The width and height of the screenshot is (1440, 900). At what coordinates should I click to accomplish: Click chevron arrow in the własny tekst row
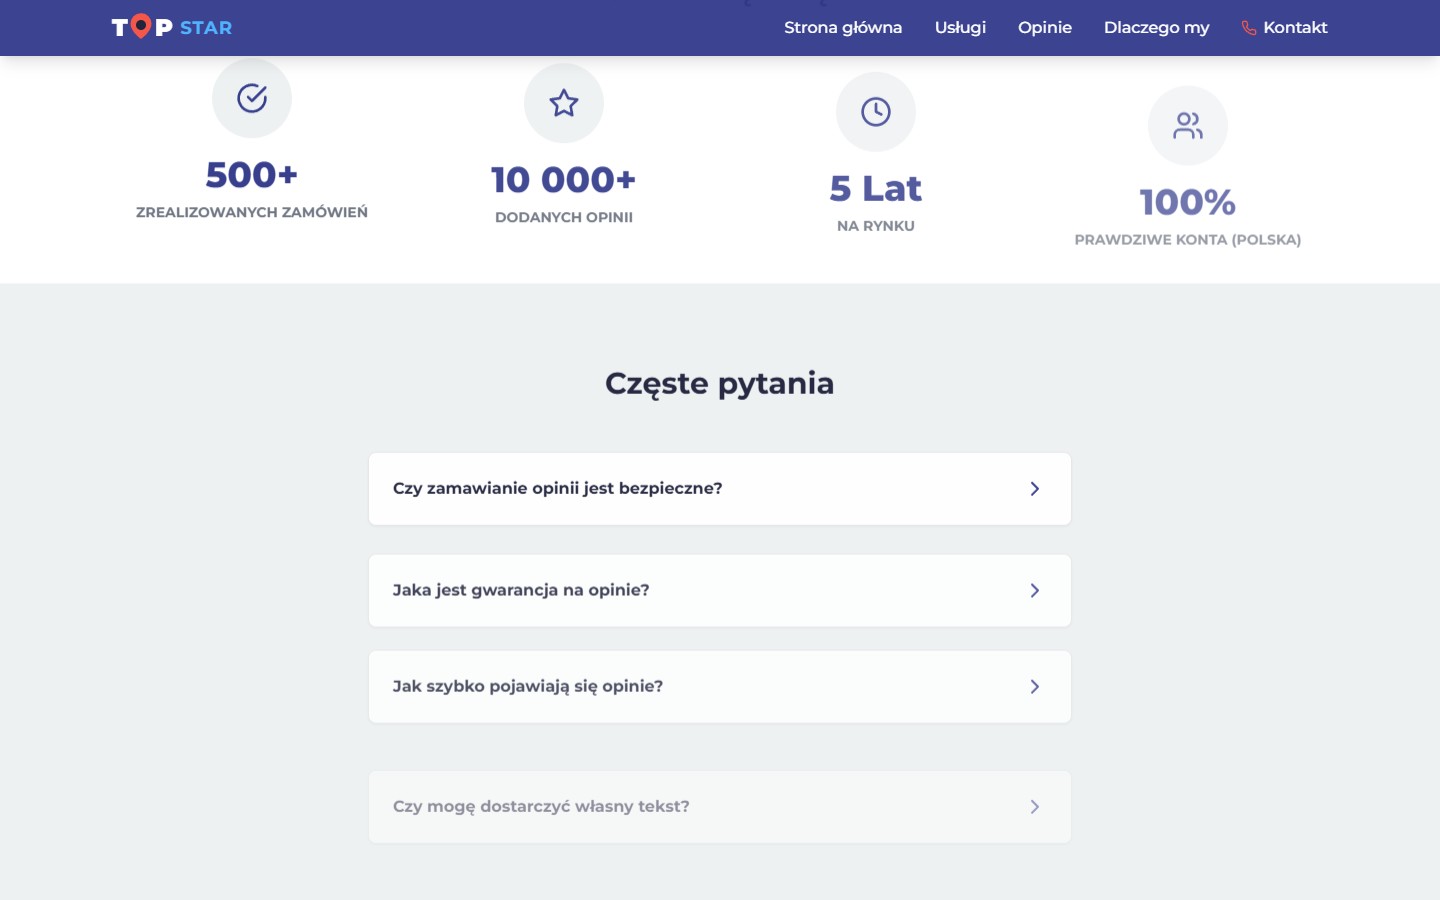(x=1035, y=807)
